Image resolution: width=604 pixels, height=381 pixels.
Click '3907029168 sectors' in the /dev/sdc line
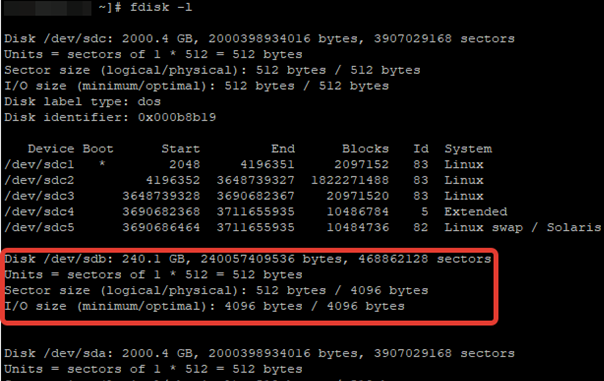click(x=444, y=39)
